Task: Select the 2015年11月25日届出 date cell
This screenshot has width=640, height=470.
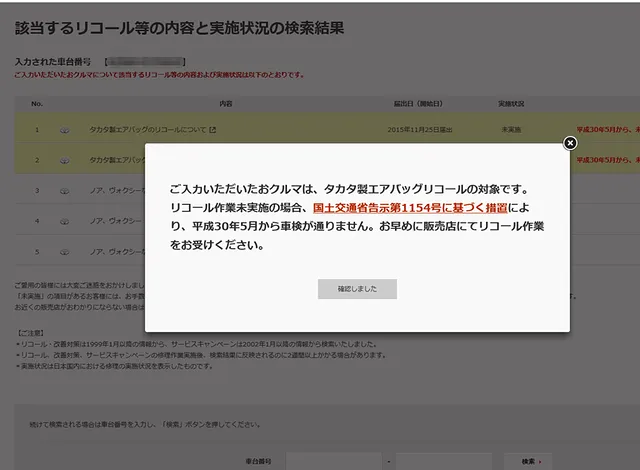Action: pyautogui.click(x=420, y=130)
